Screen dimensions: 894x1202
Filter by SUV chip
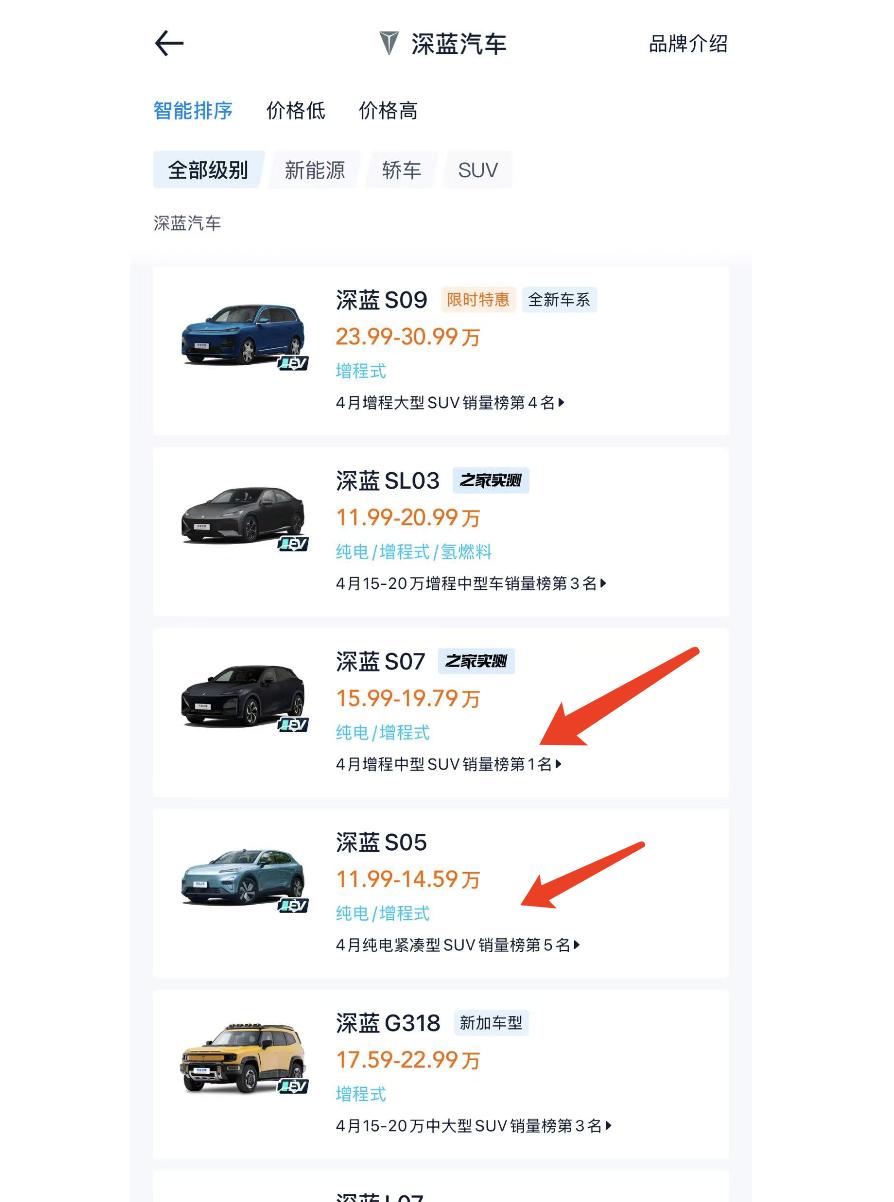(x=478, y=170)
